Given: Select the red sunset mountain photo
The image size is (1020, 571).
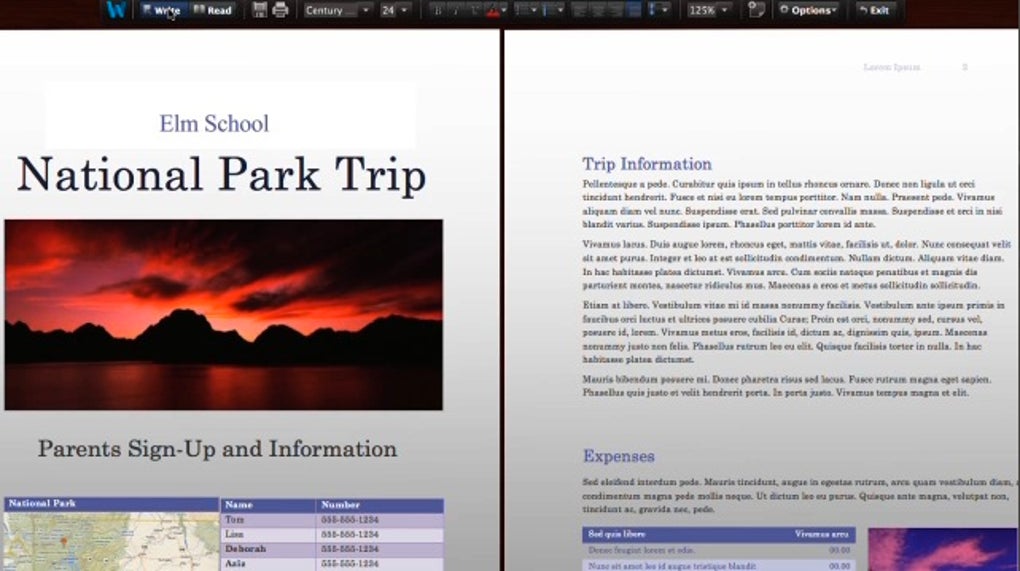Looking at the screenshot, I should click(x=224, y=315).
